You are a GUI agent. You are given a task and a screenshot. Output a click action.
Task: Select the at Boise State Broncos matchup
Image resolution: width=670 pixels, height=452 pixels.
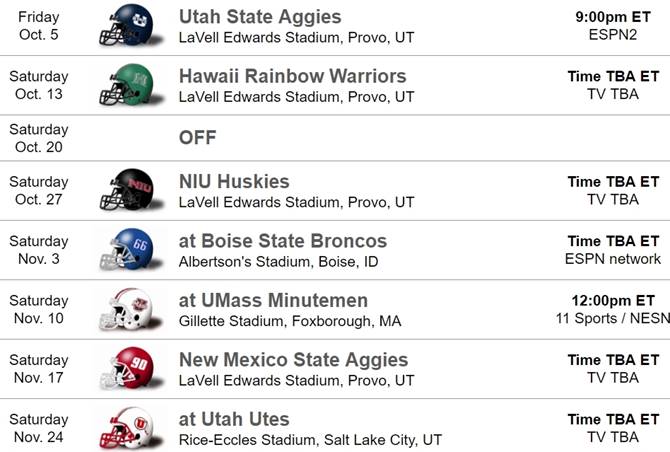pyautogui.click(x=283, y=241)
